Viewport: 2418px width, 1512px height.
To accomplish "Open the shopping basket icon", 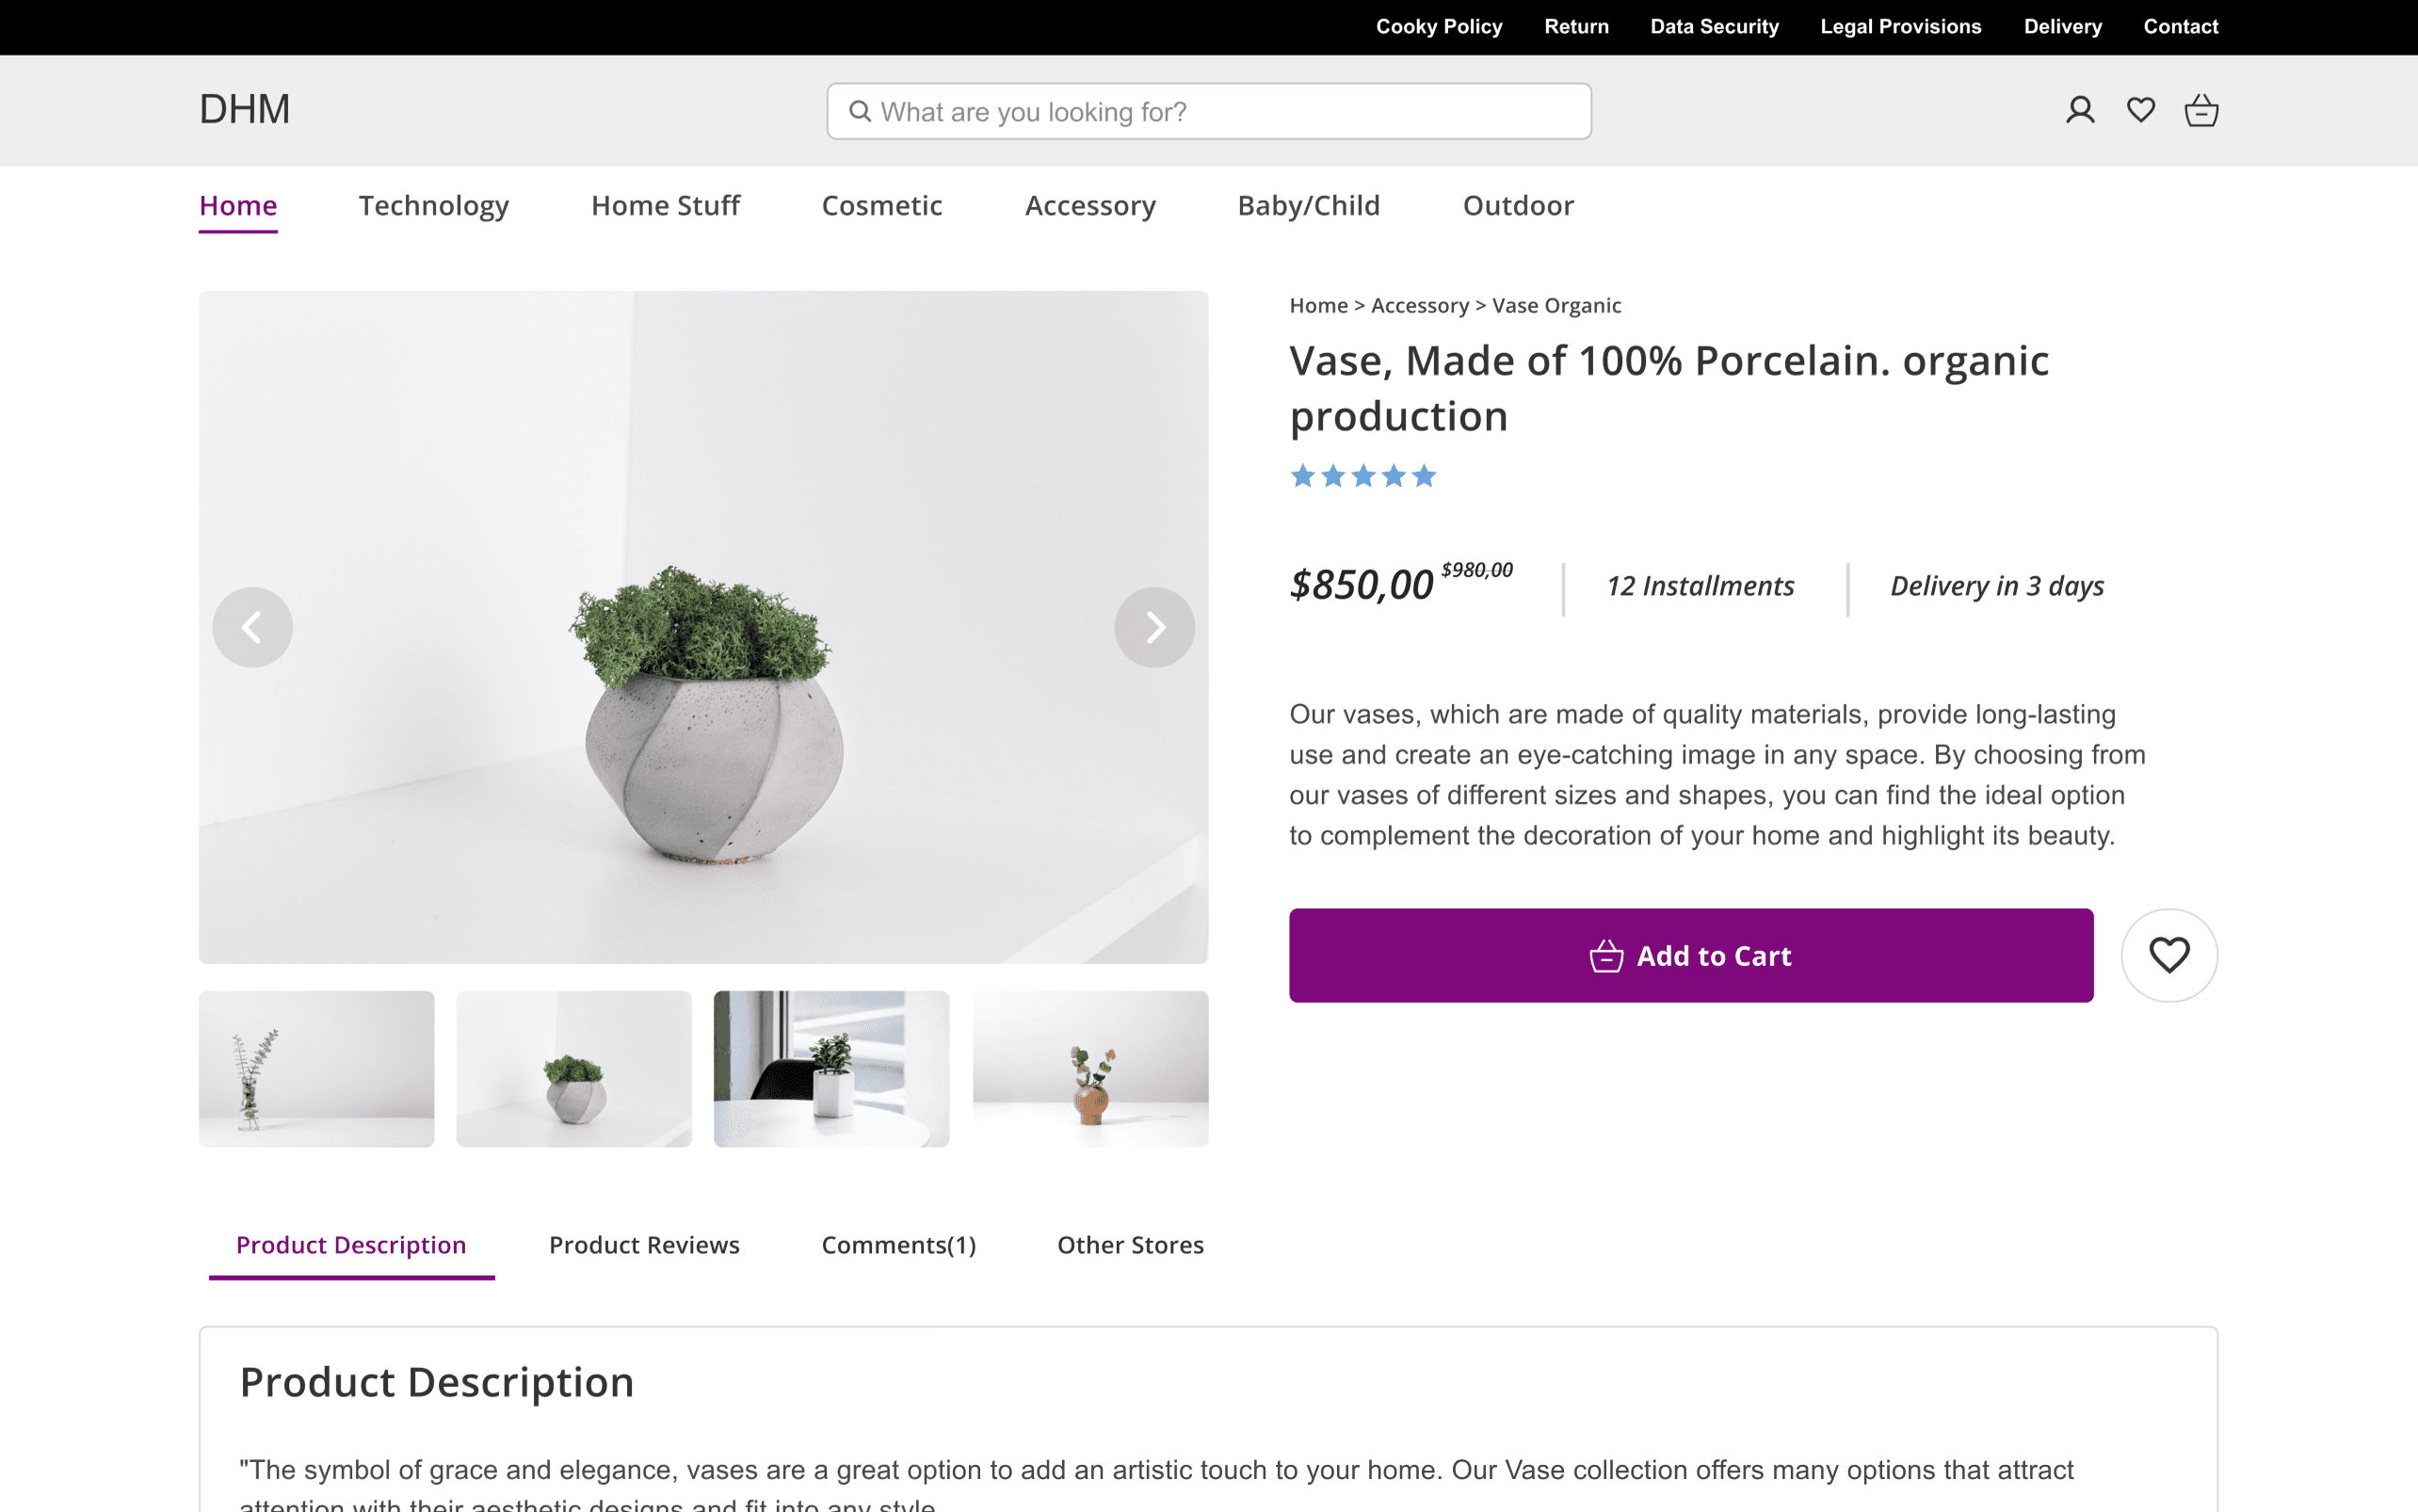I will click(x=2201, y=110).
